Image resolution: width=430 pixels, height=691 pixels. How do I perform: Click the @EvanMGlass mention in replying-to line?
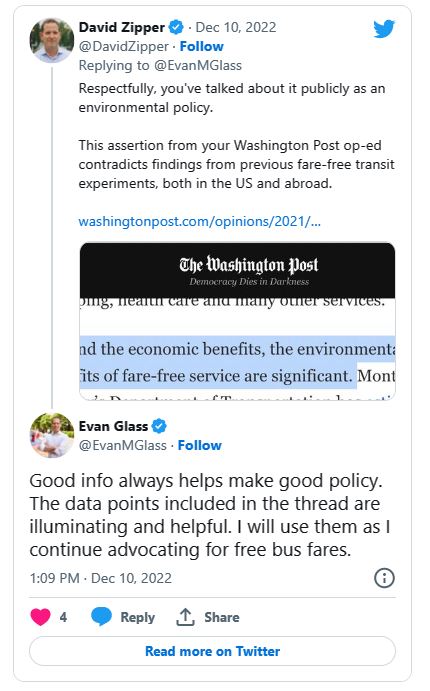[x=198, y=66]
